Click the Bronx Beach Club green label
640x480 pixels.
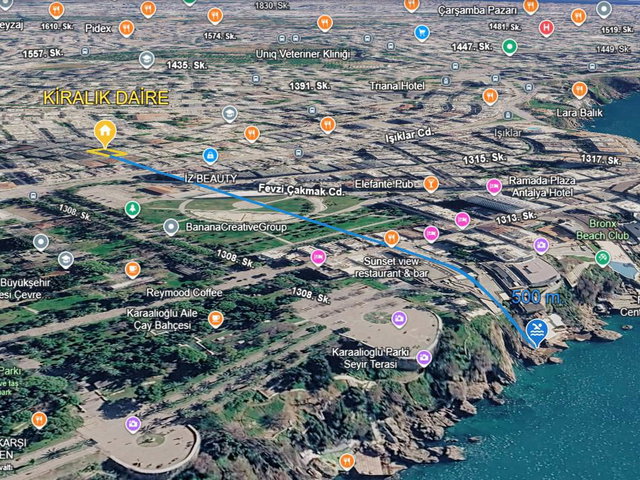602,229
